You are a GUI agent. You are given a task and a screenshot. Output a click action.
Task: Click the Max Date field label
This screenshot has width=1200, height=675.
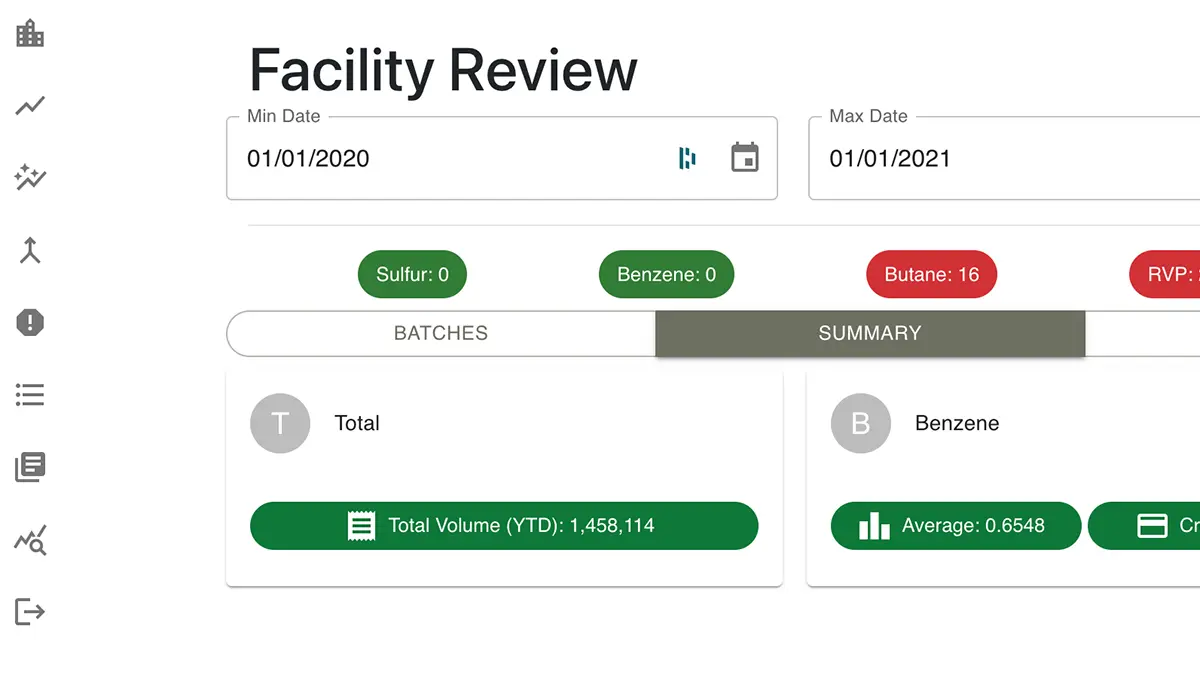click(868, 116)
